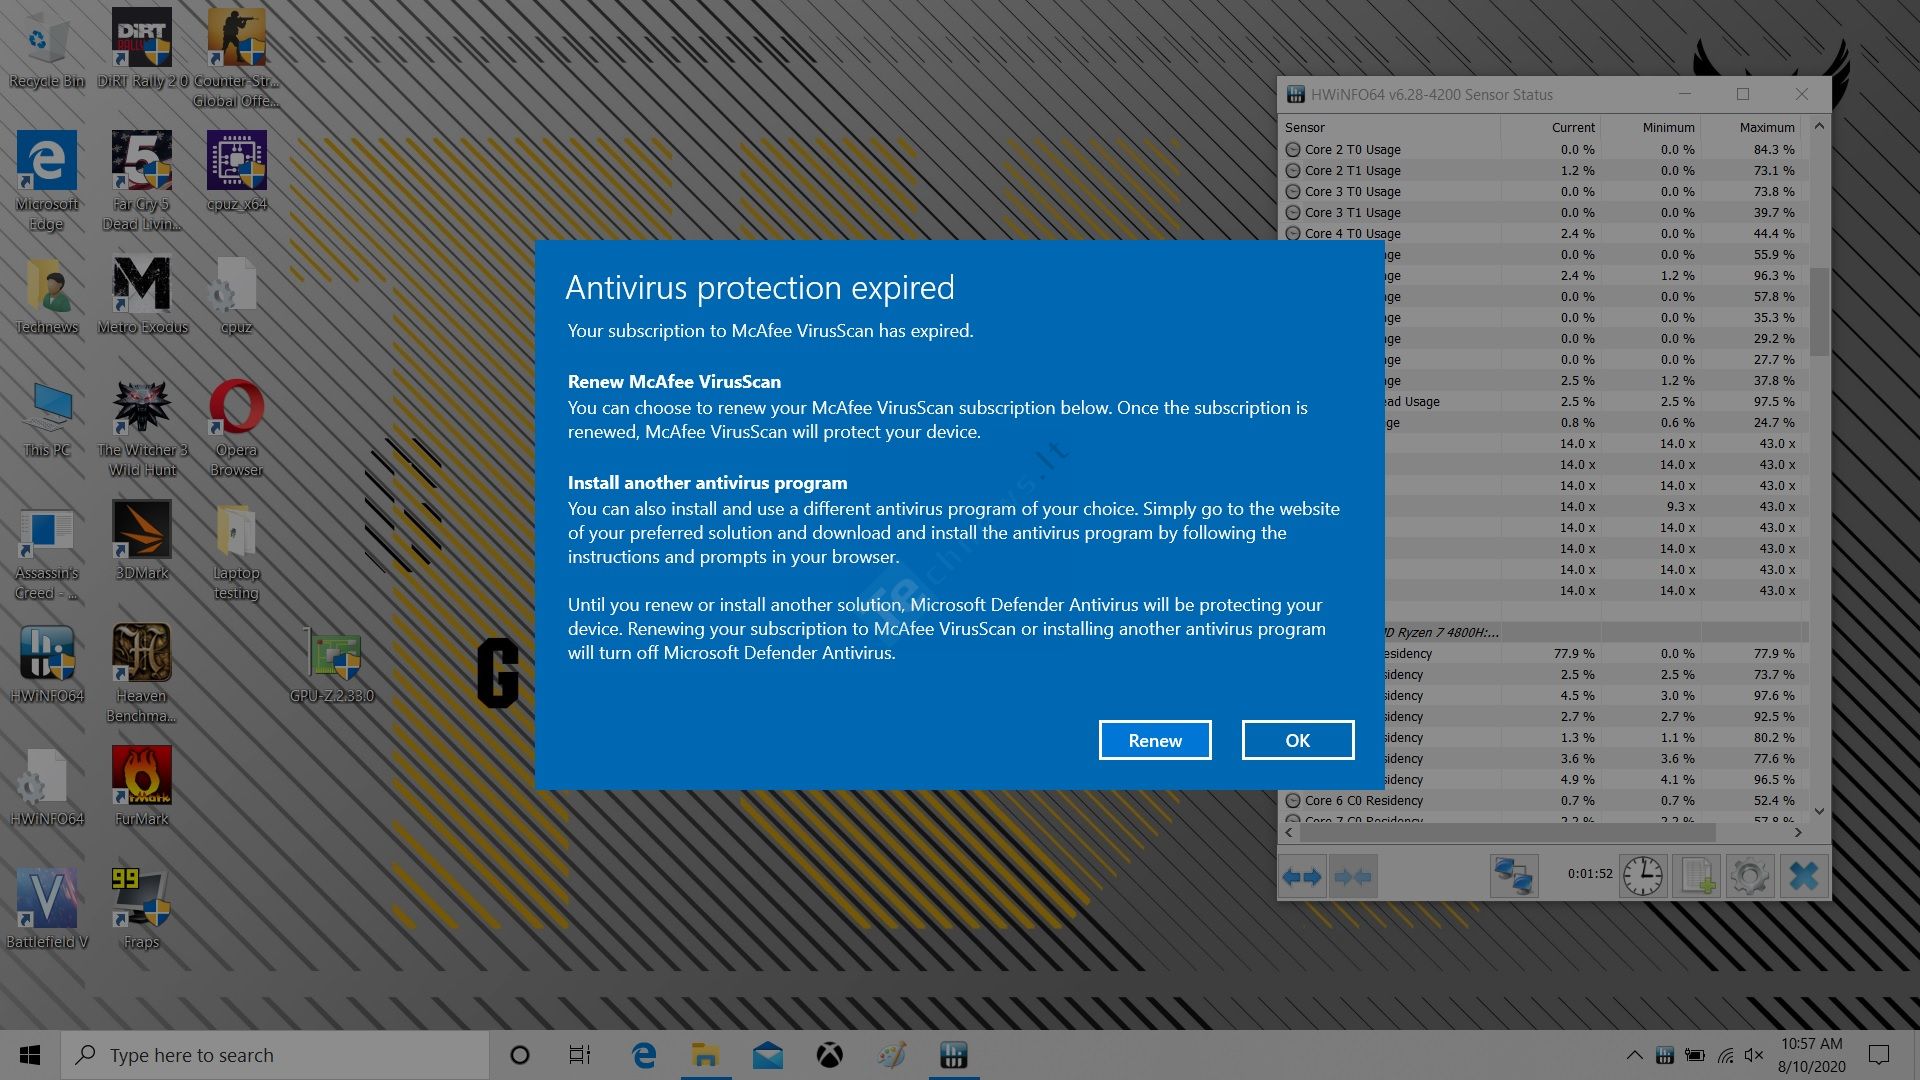The width and height of the screenshot is (1920, 1080).
Task: Open the Xbox app from taskbar
Action: click(830, 1055)
